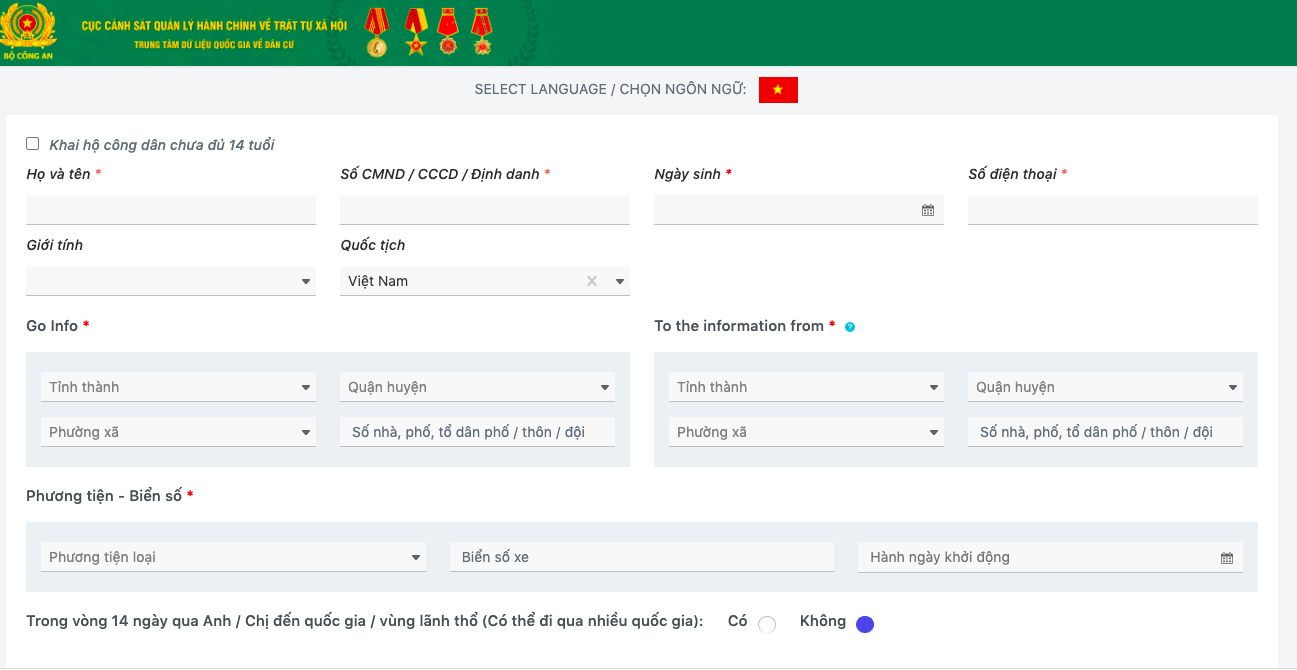Click the Vietnamese flag language icon
The image size is (1297, 670).
tap(778, 90)
